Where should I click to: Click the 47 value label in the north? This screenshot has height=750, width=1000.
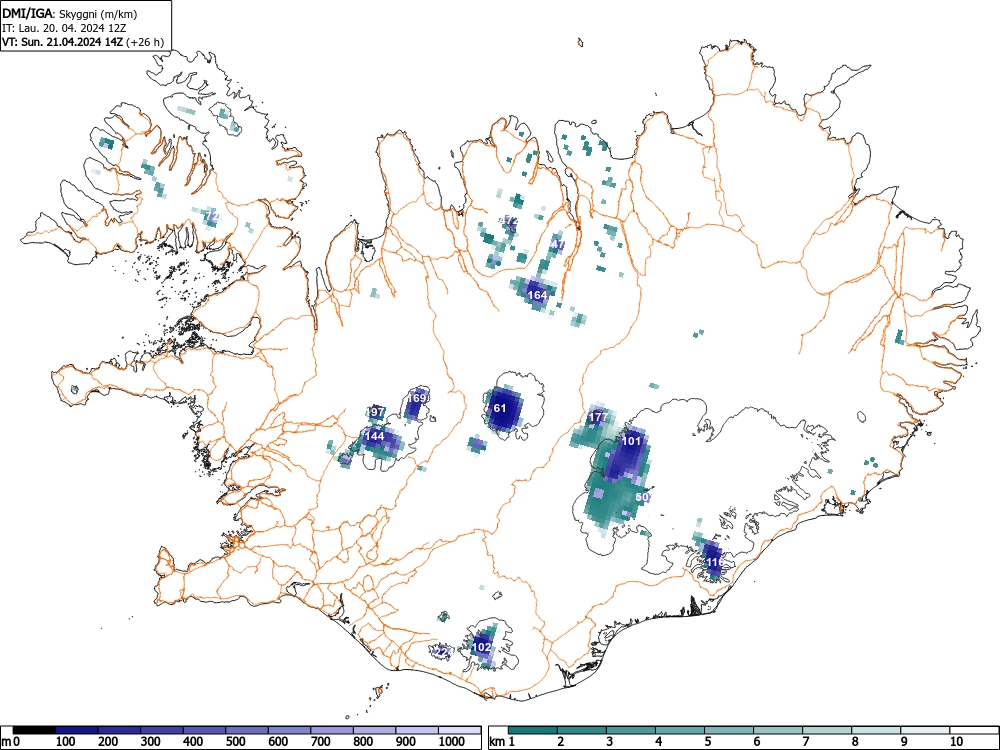[557, 244]
